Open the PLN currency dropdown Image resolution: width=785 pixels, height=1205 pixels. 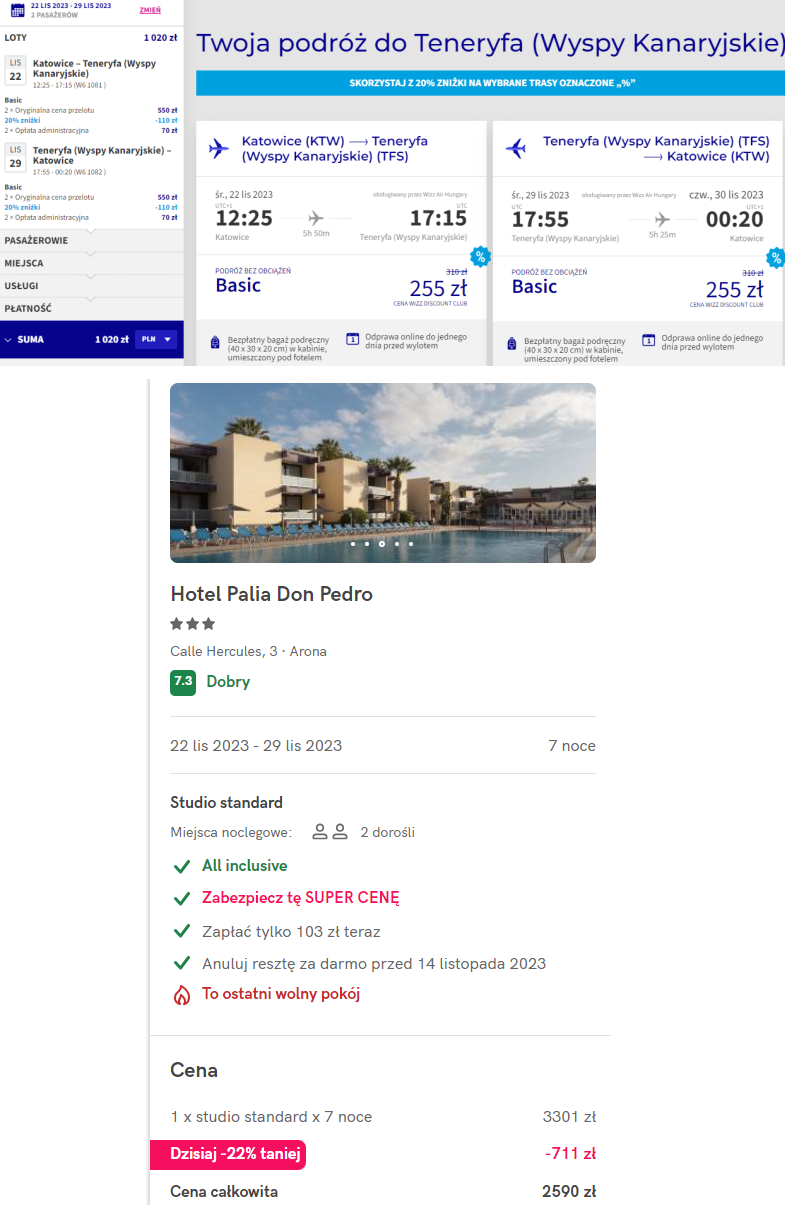(156, 339)
